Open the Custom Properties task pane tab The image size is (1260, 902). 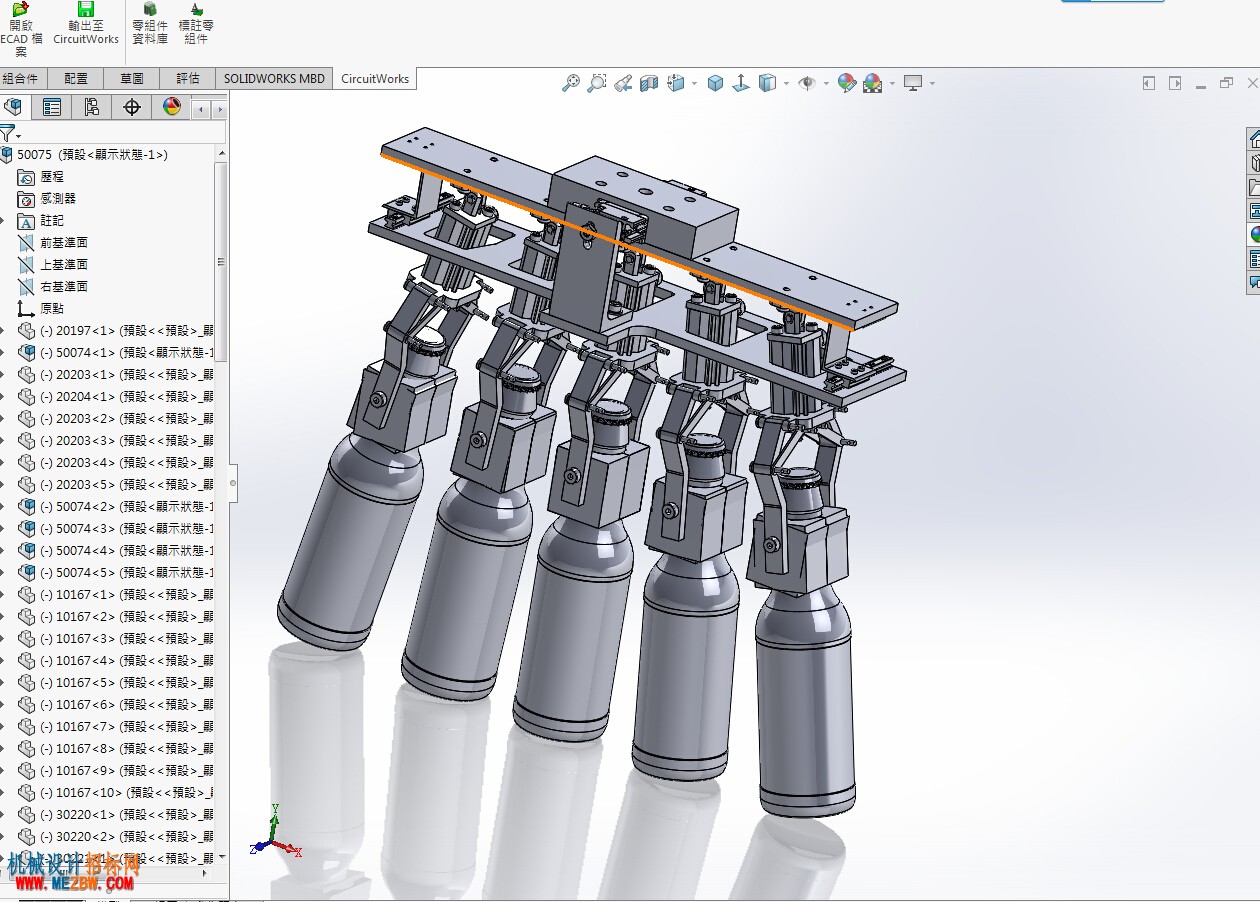(1254, 258)
